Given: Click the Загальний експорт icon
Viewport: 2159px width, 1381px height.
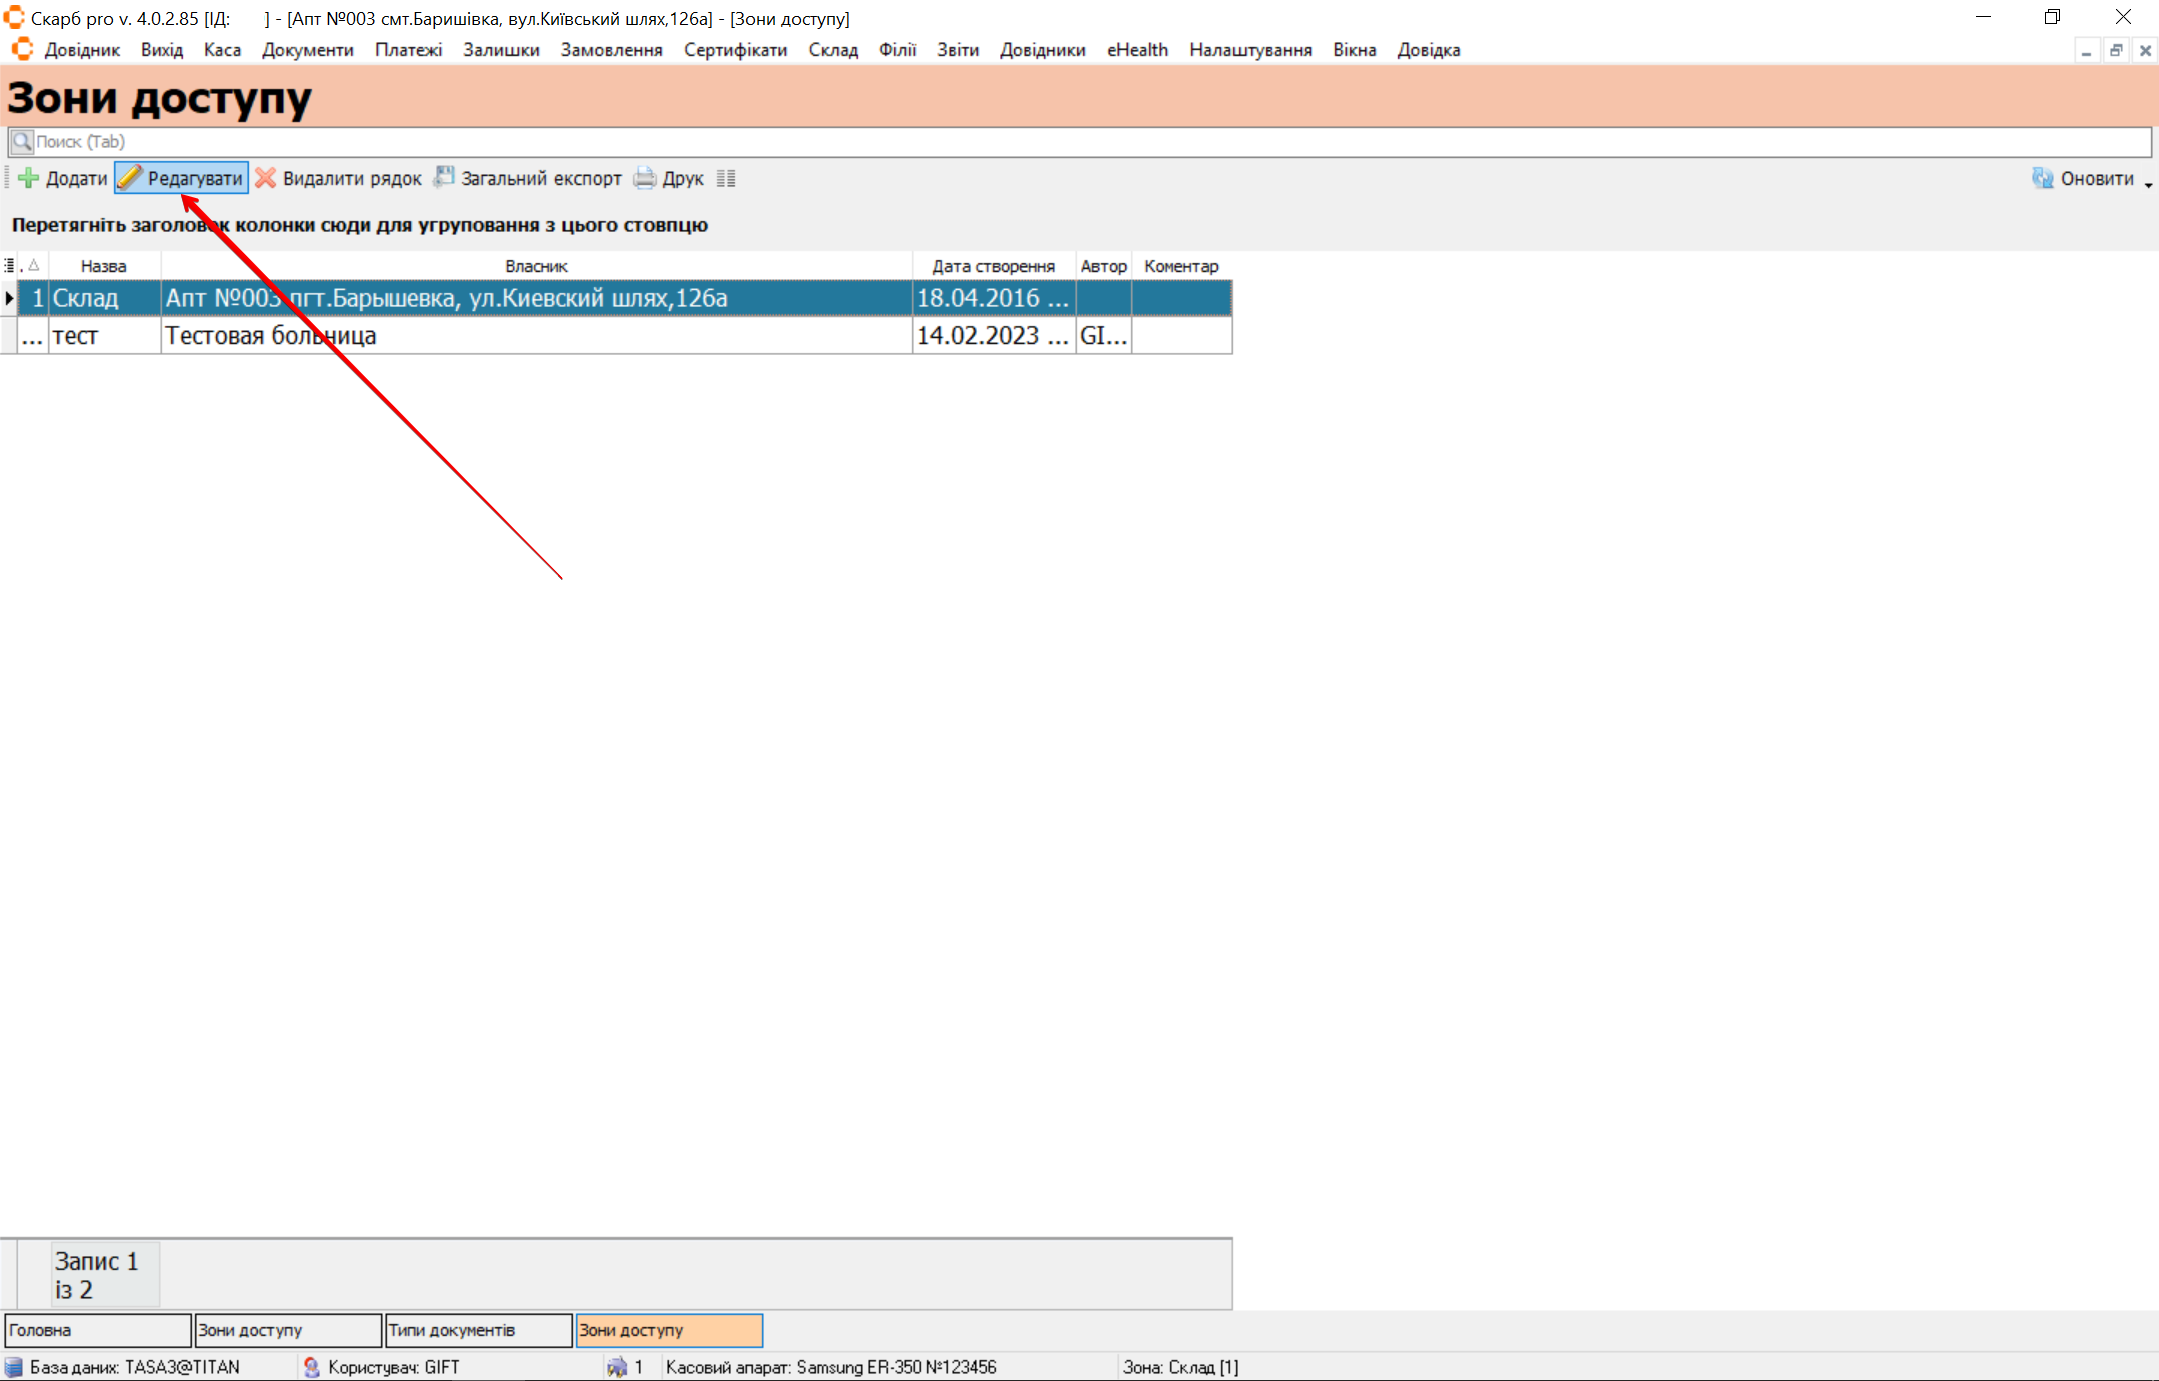Looking at the screenshot, I should pos(444,178).
